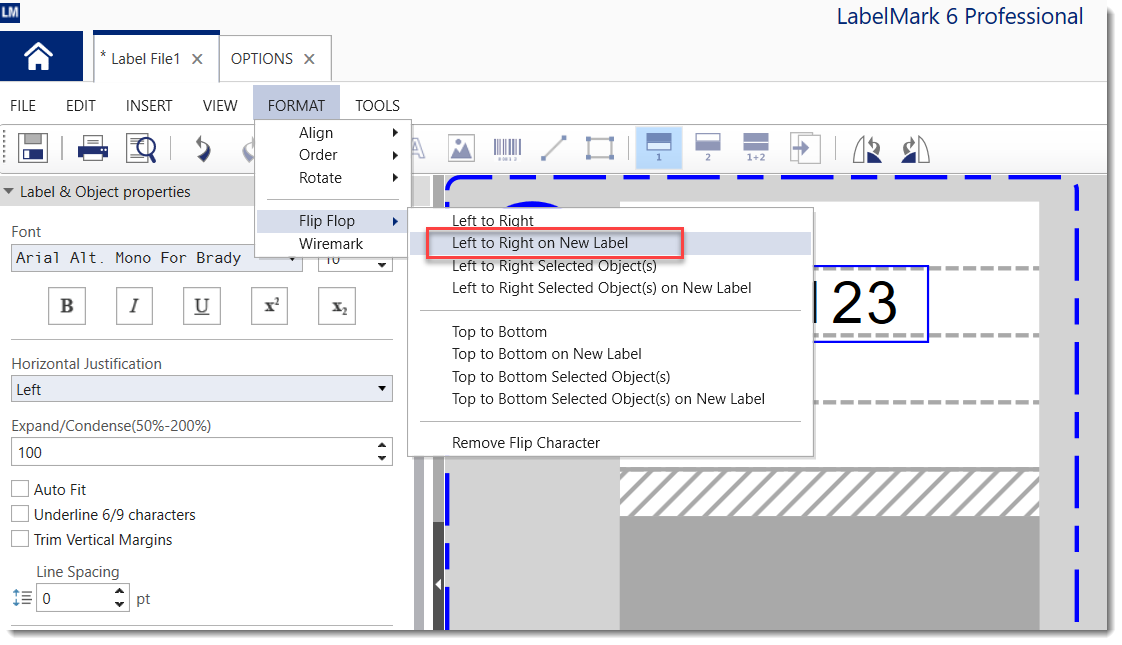The image size is (1122, 645).
Task: Insert a barcode using the toolbar icon
Action: [507, 148]
